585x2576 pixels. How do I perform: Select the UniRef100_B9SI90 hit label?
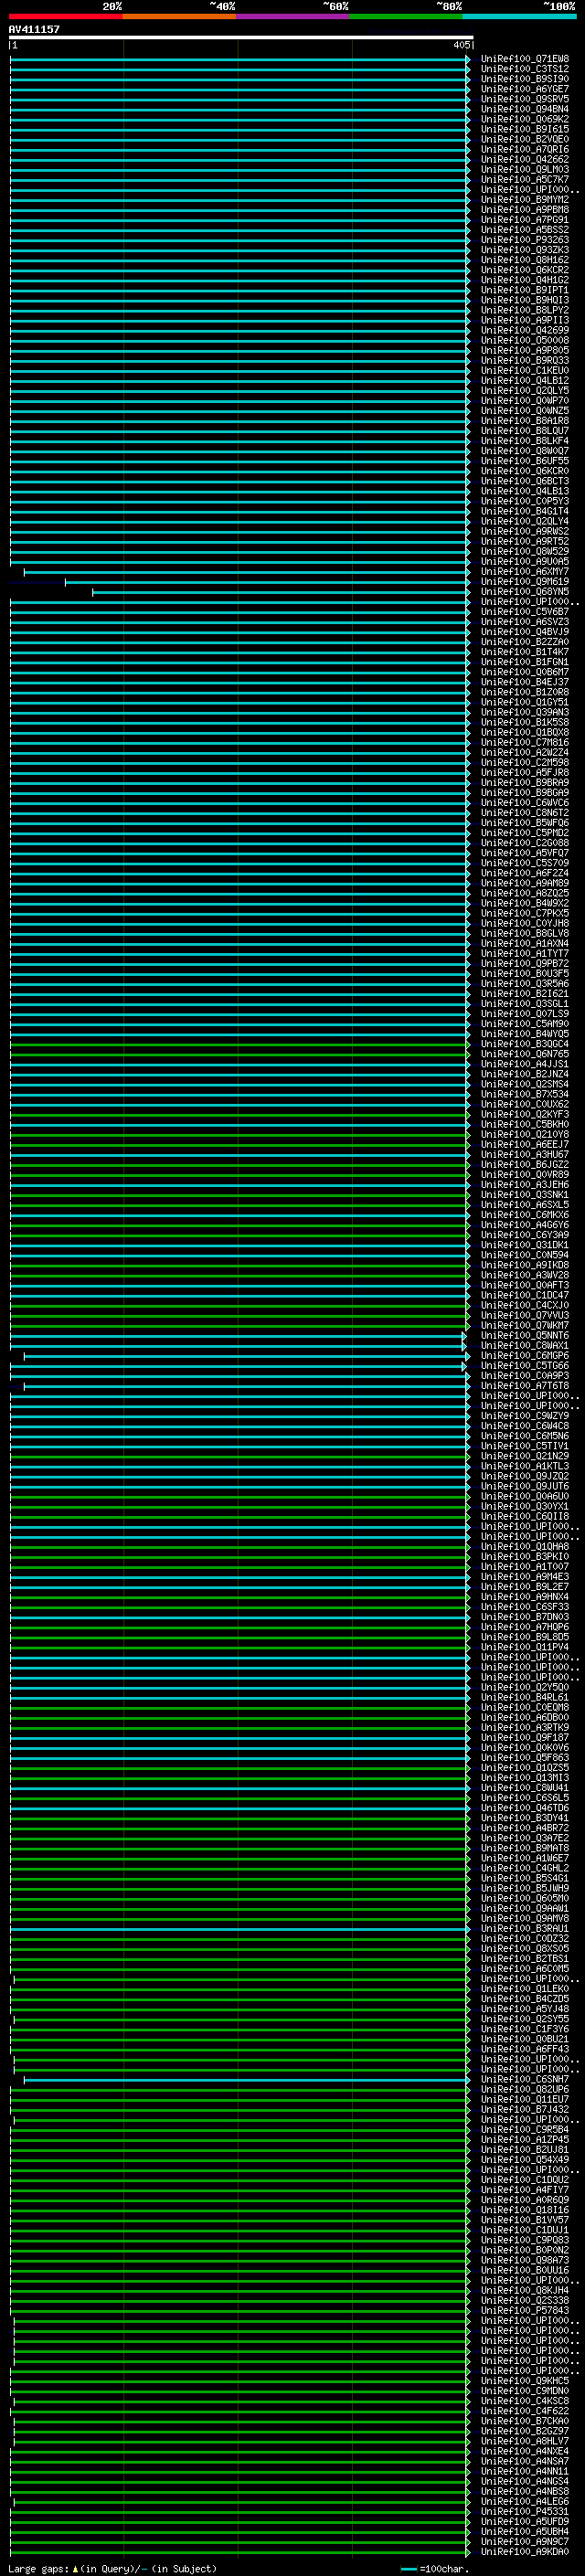(524, 79)
